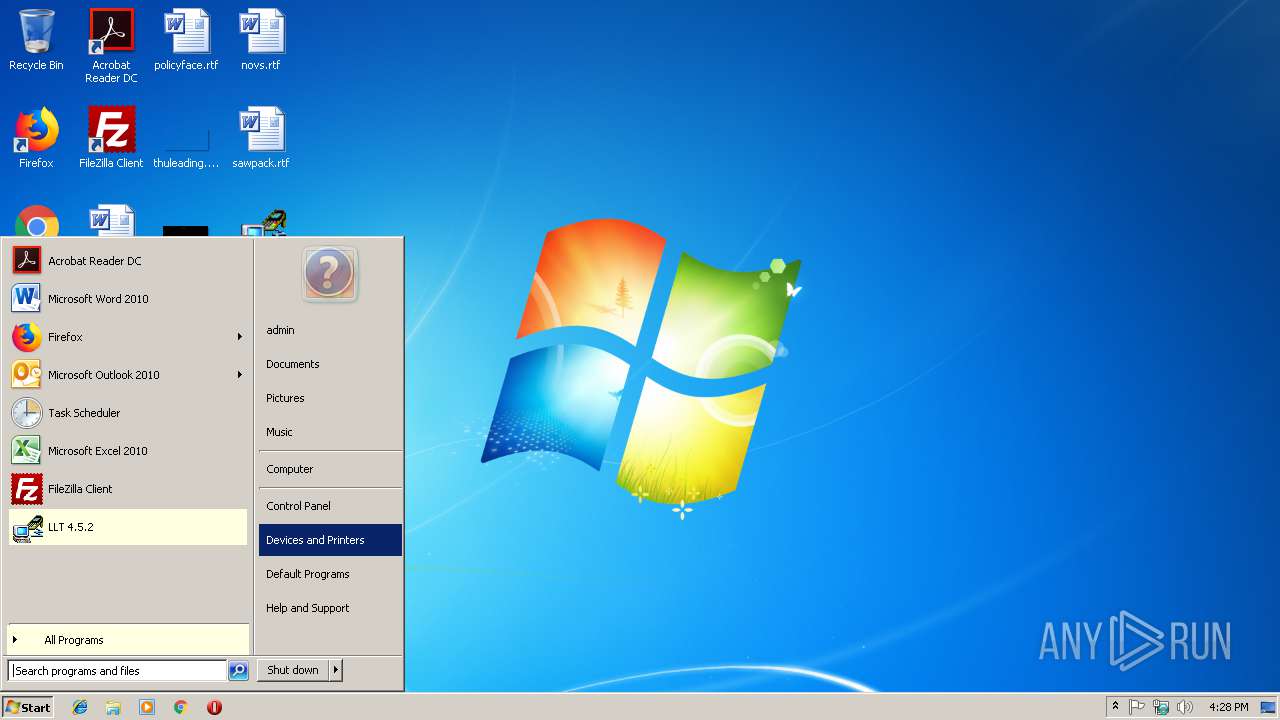Open Internet Explorer from taskbar
This screenshot has width=1280, height=720.
tap(80, 707)
